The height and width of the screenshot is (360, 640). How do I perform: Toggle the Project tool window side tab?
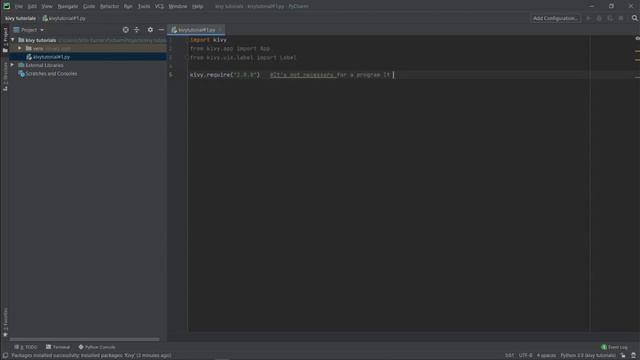(x=5, y=40)
